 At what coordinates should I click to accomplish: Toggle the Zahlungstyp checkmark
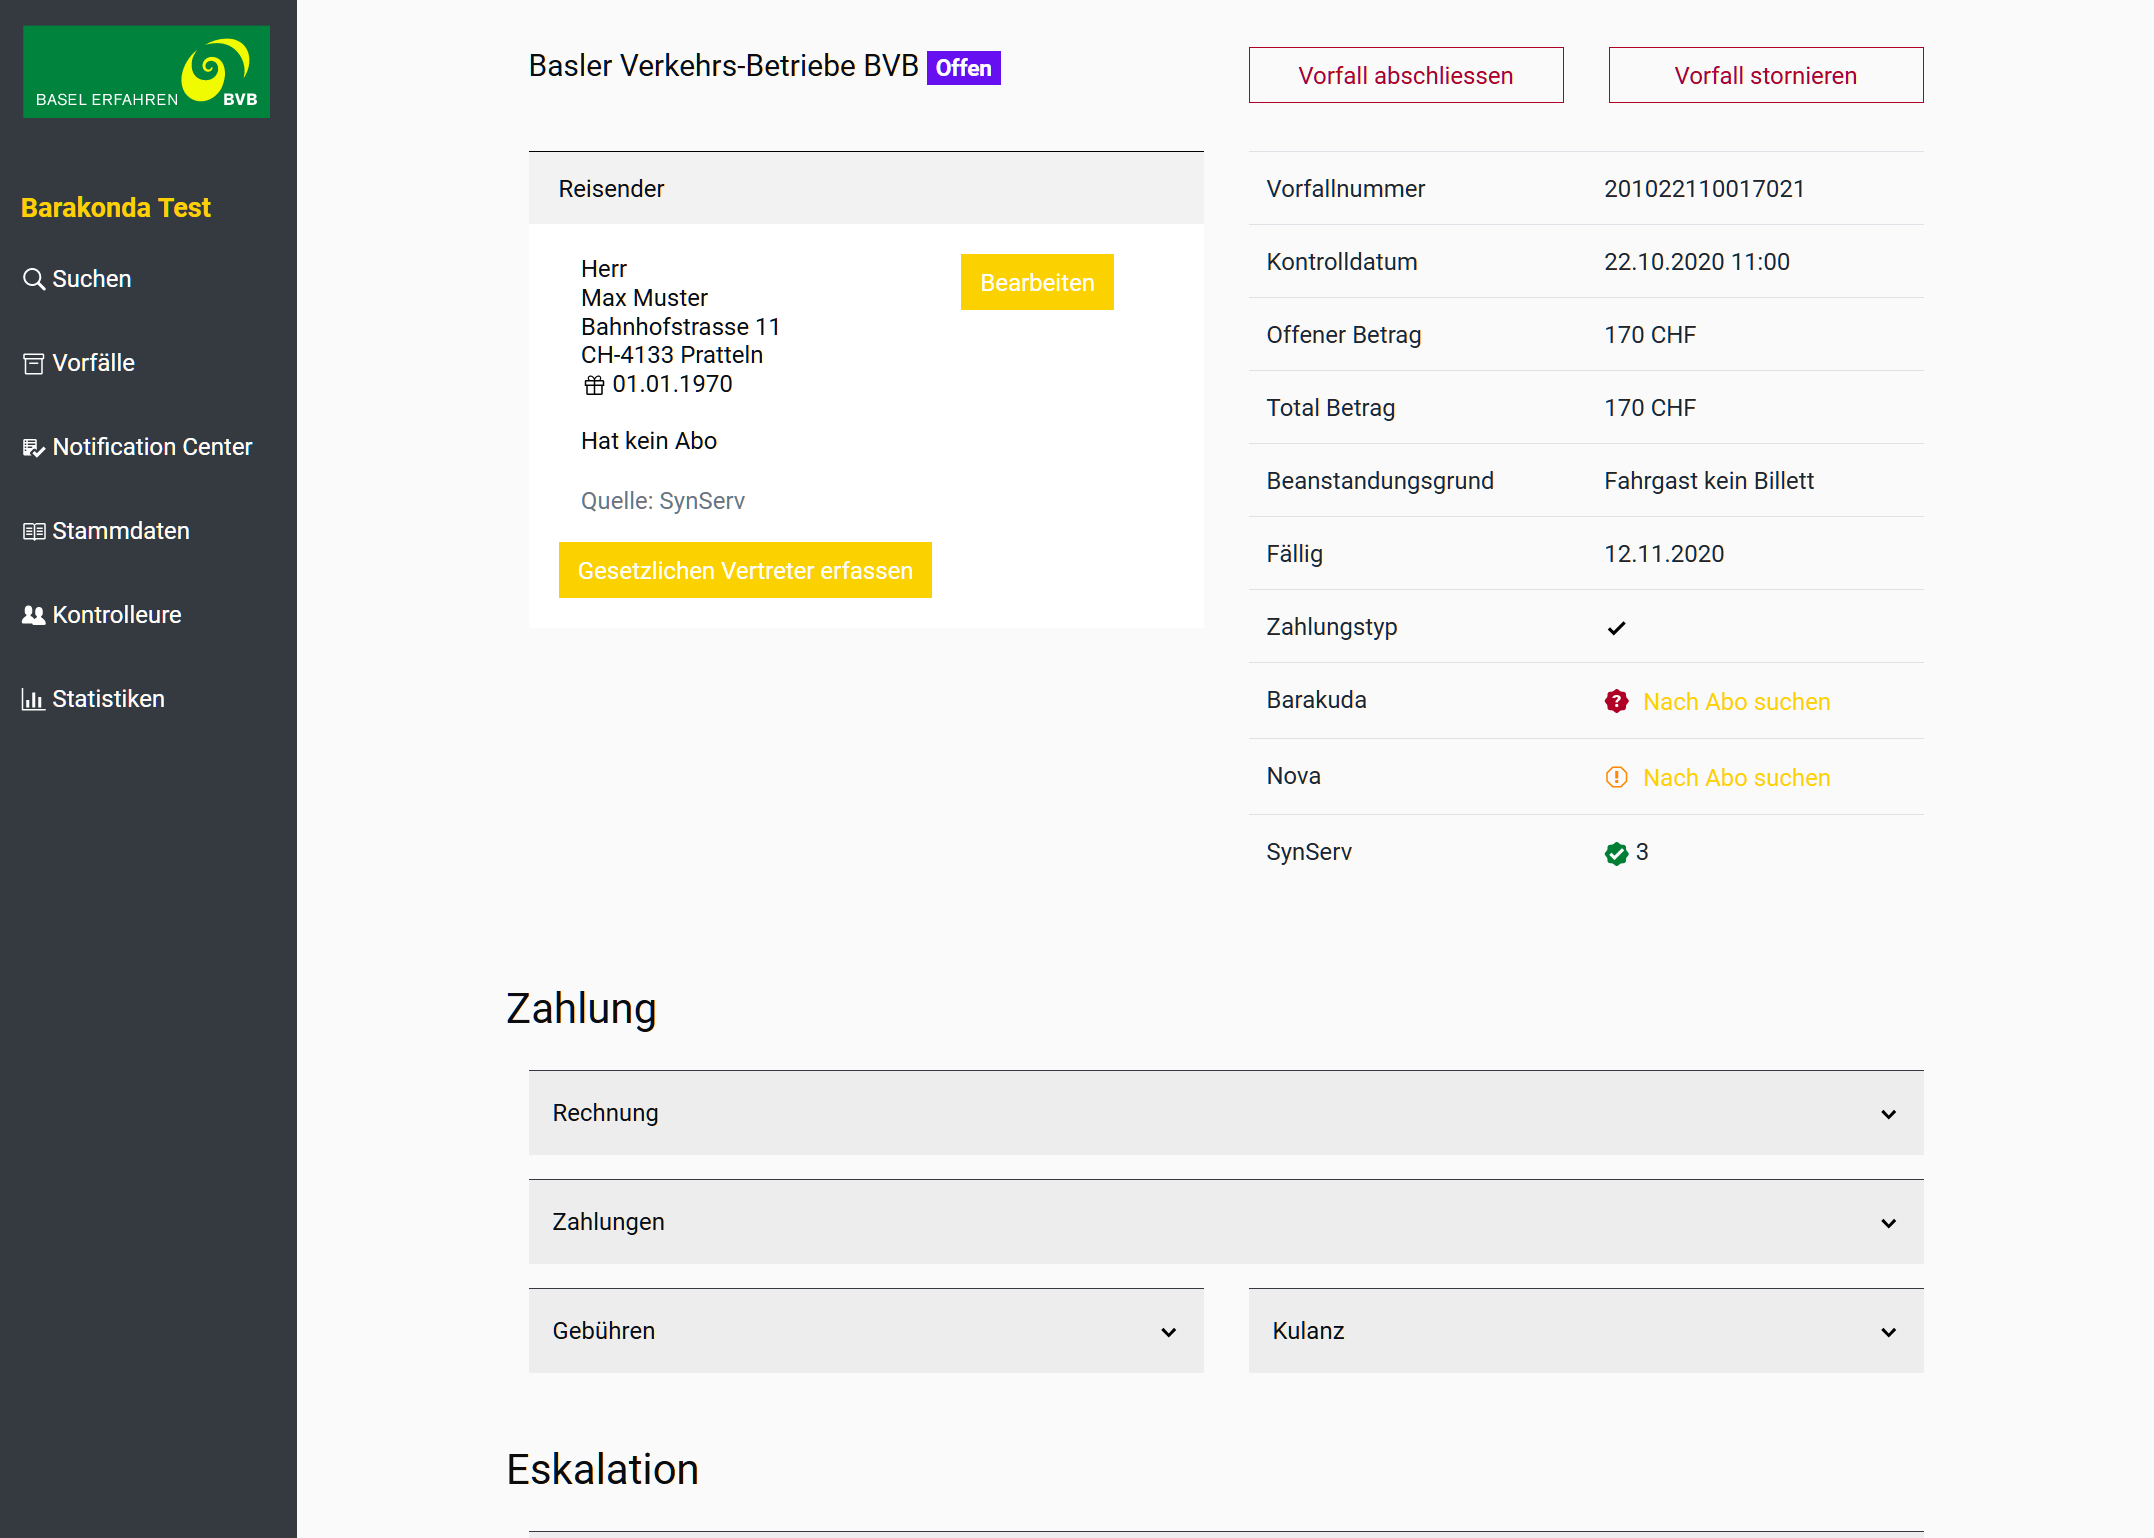pos(1616,628)
